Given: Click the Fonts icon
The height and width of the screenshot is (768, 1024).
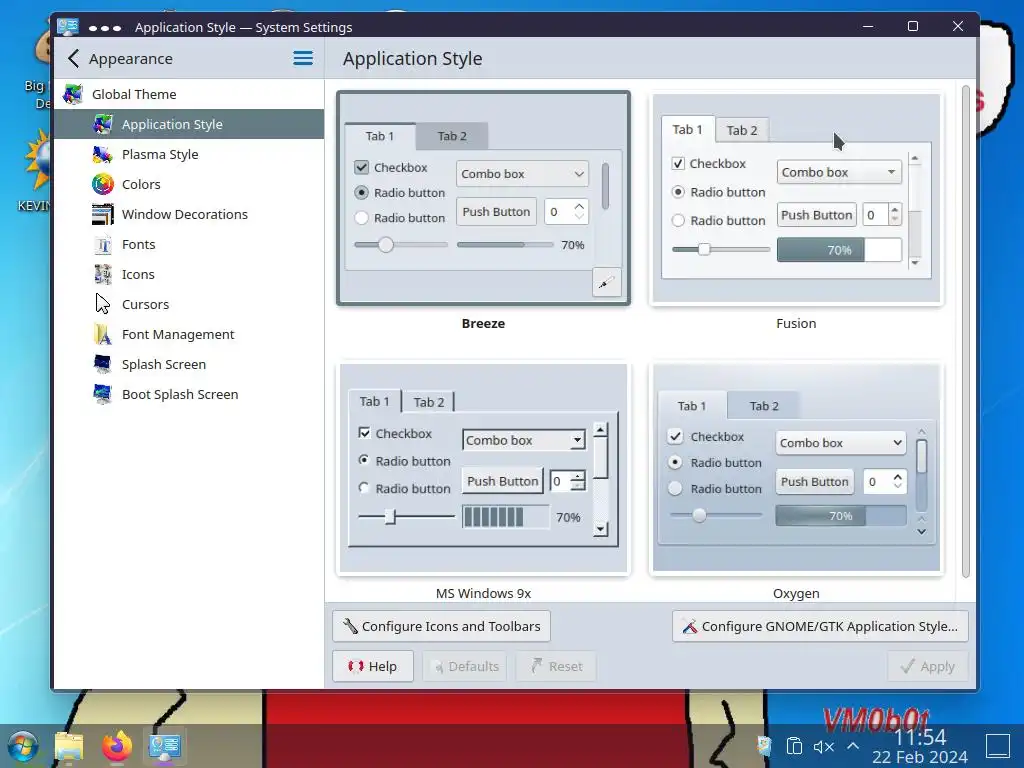Looking at the screenshot, I should pyautogui.click(x=103, y=244).
